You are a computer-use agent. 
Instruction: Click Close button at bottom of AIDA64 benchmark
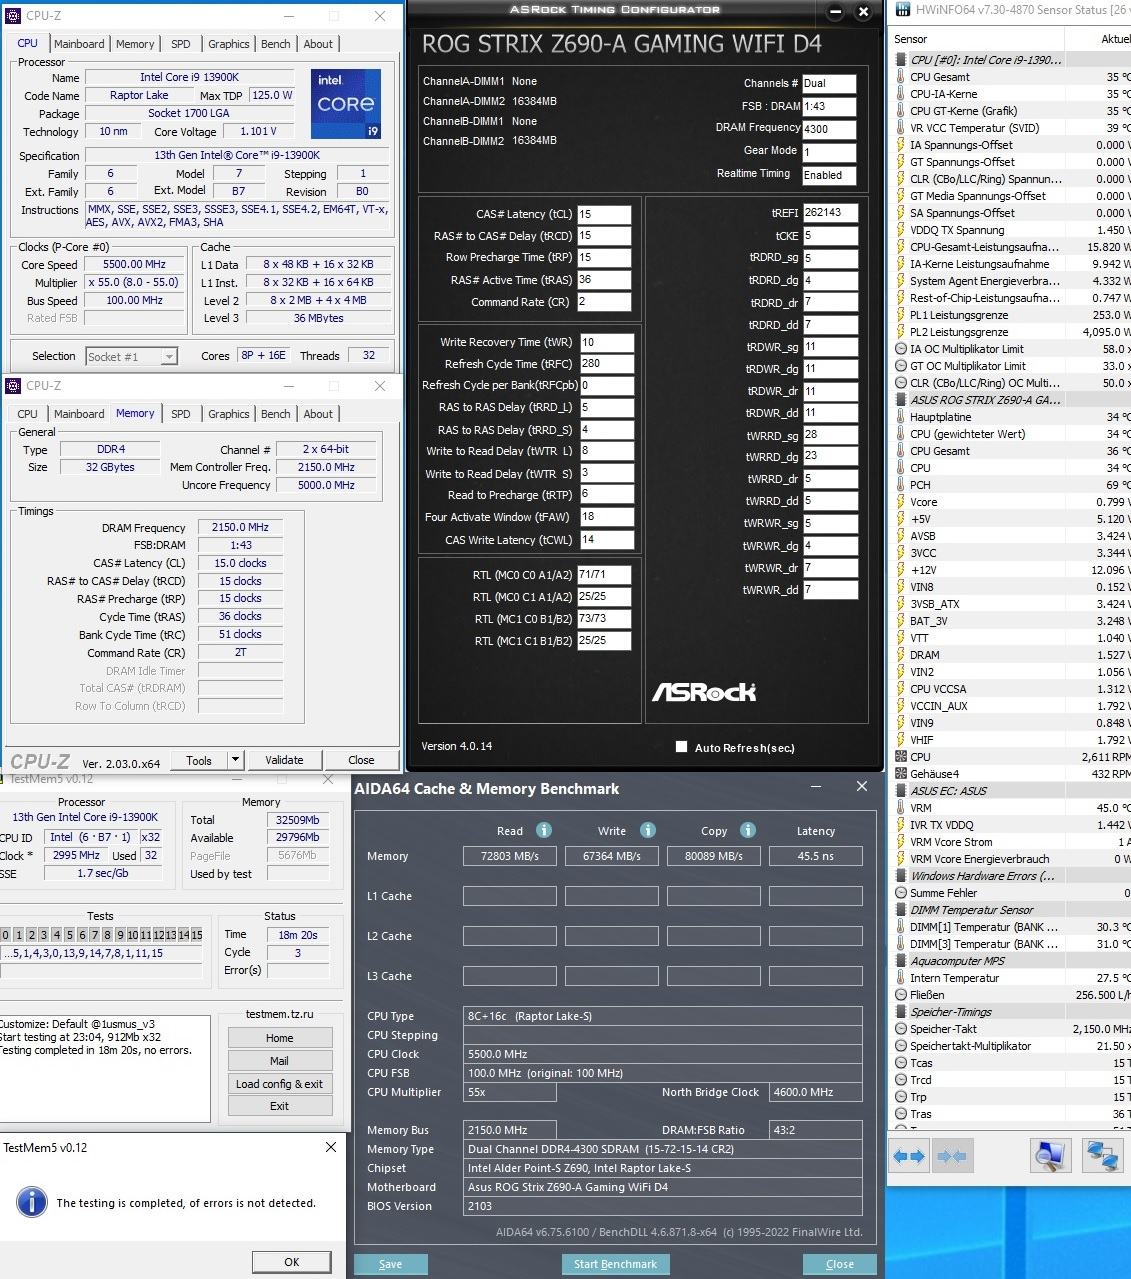point(839,1264)
